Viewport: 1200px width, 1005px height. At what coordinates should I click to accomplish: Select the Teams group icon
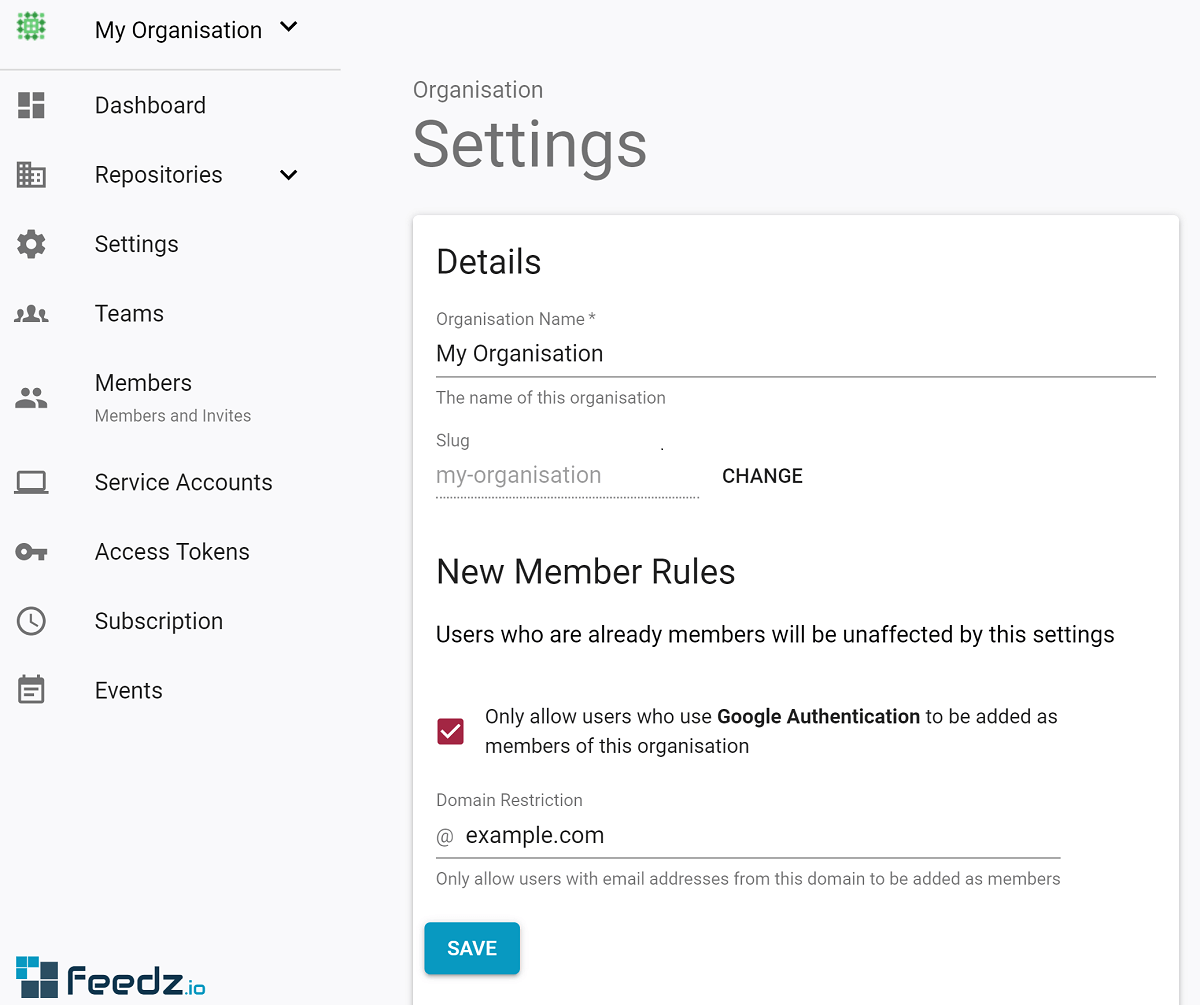click(31, 313)
